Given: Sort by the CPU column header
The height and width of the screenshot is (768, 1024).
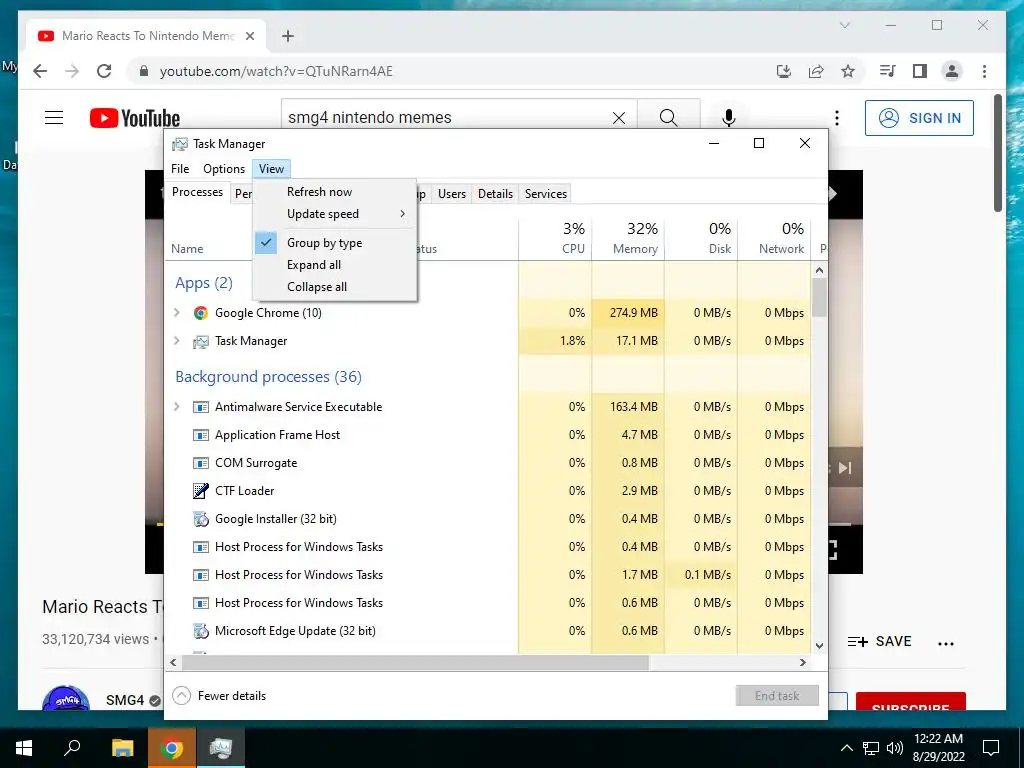Looking at the screenshot, I should pos(556,238).
